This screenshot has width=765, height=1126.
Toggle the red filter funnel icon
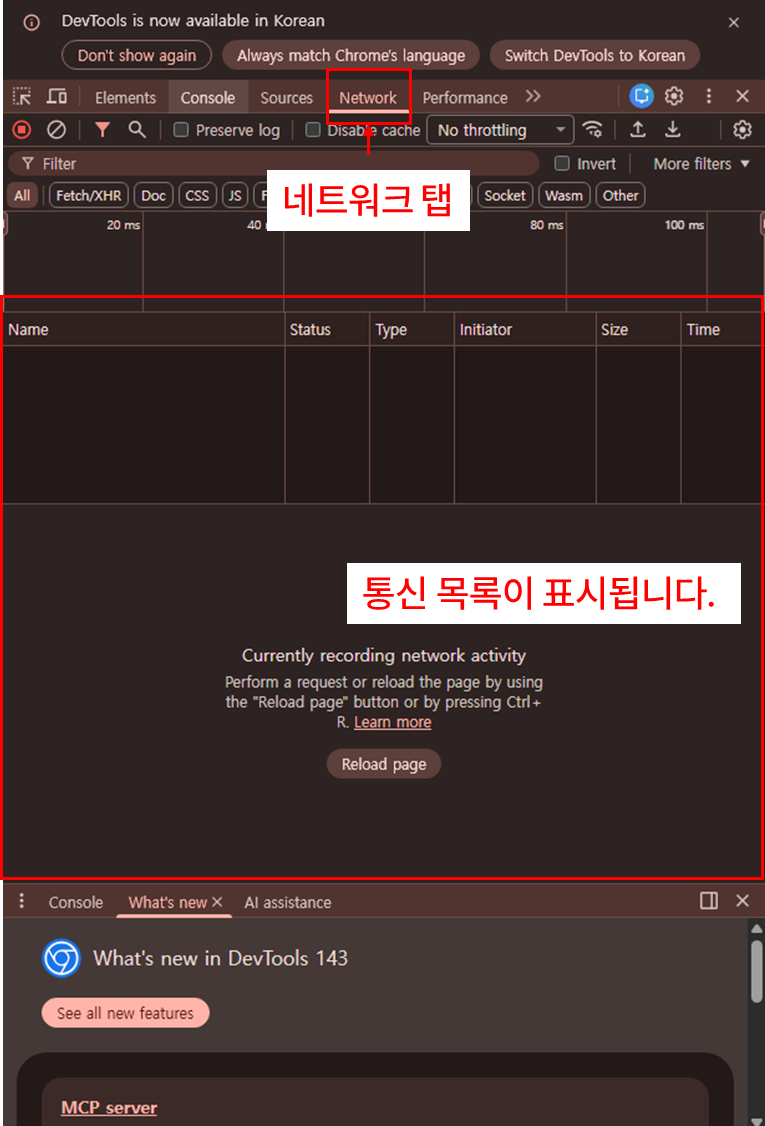[102, 129]
